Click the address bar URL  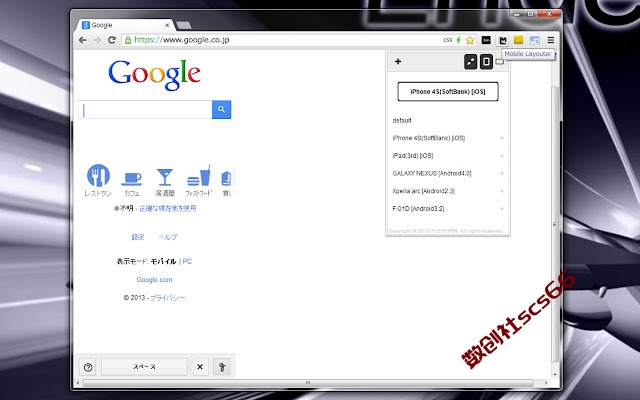[x=182, y=40]
